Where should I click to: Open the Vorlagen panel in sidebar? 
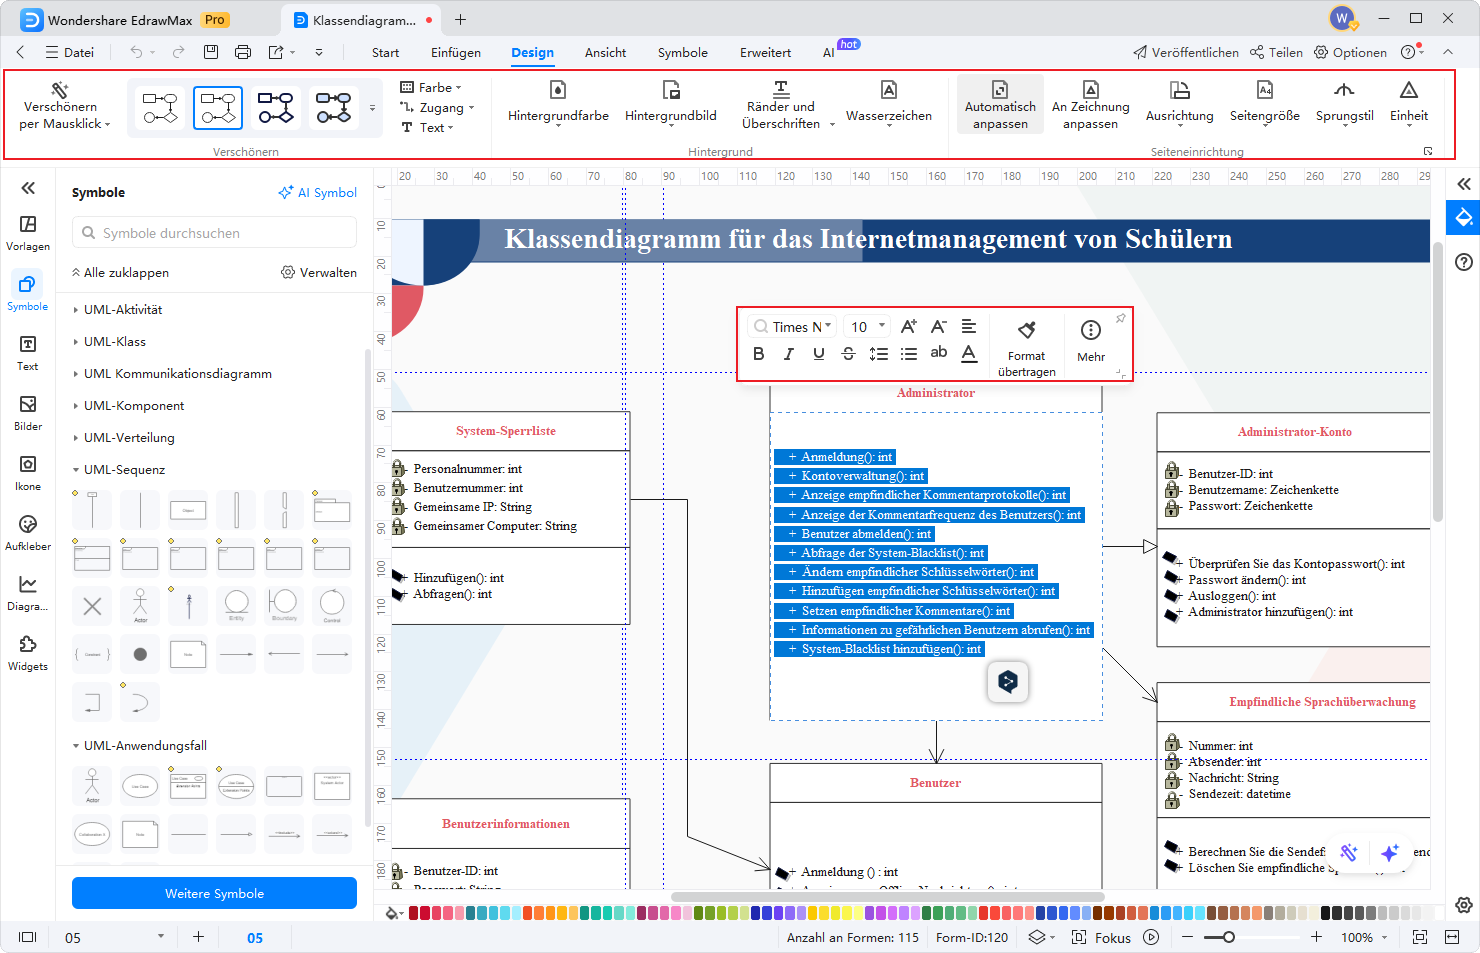pos(28,233)
